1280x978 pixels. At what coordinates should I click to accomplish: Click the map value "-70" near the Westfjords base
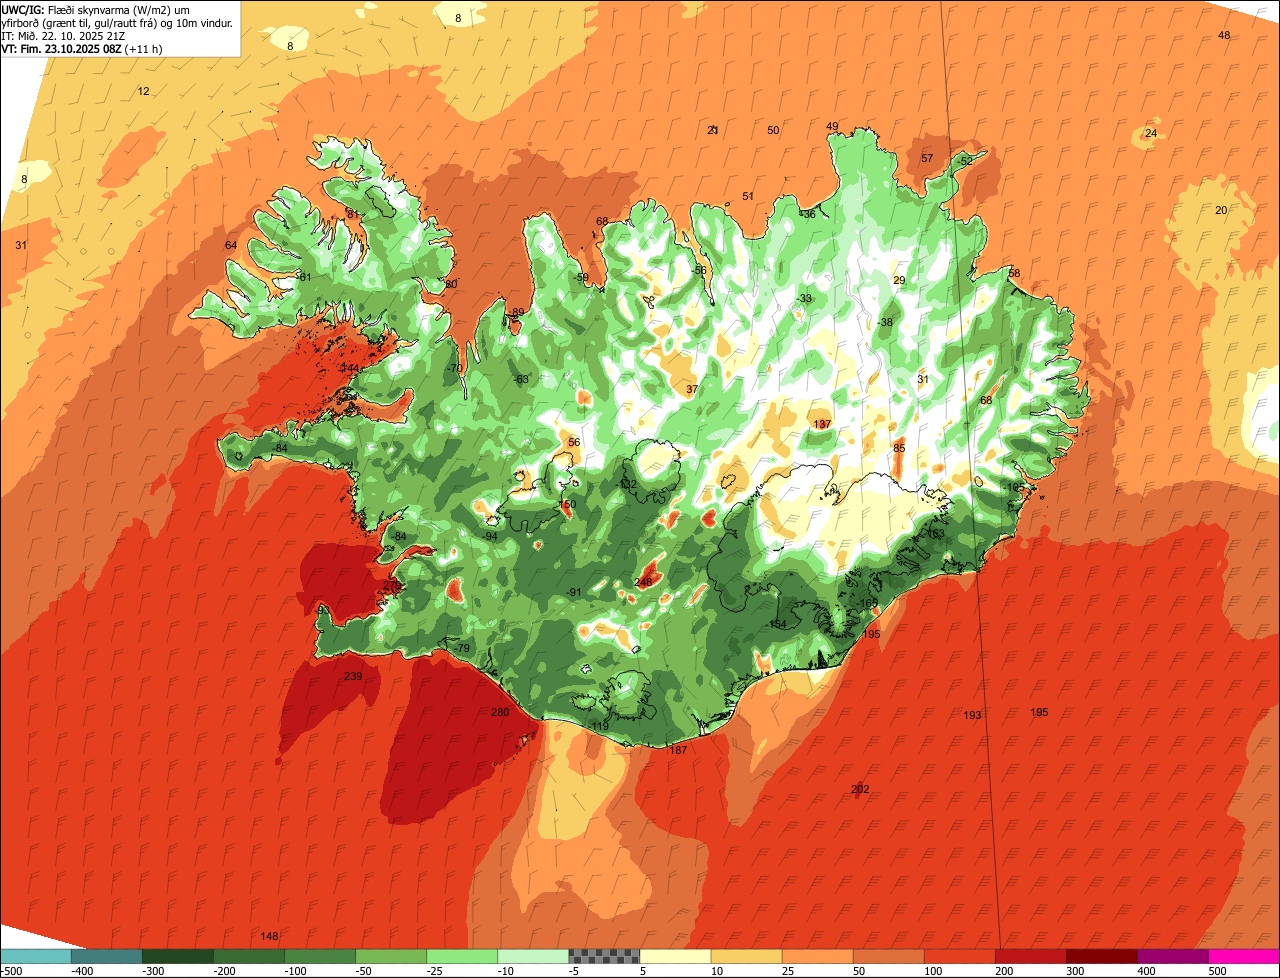pos(455,368)
